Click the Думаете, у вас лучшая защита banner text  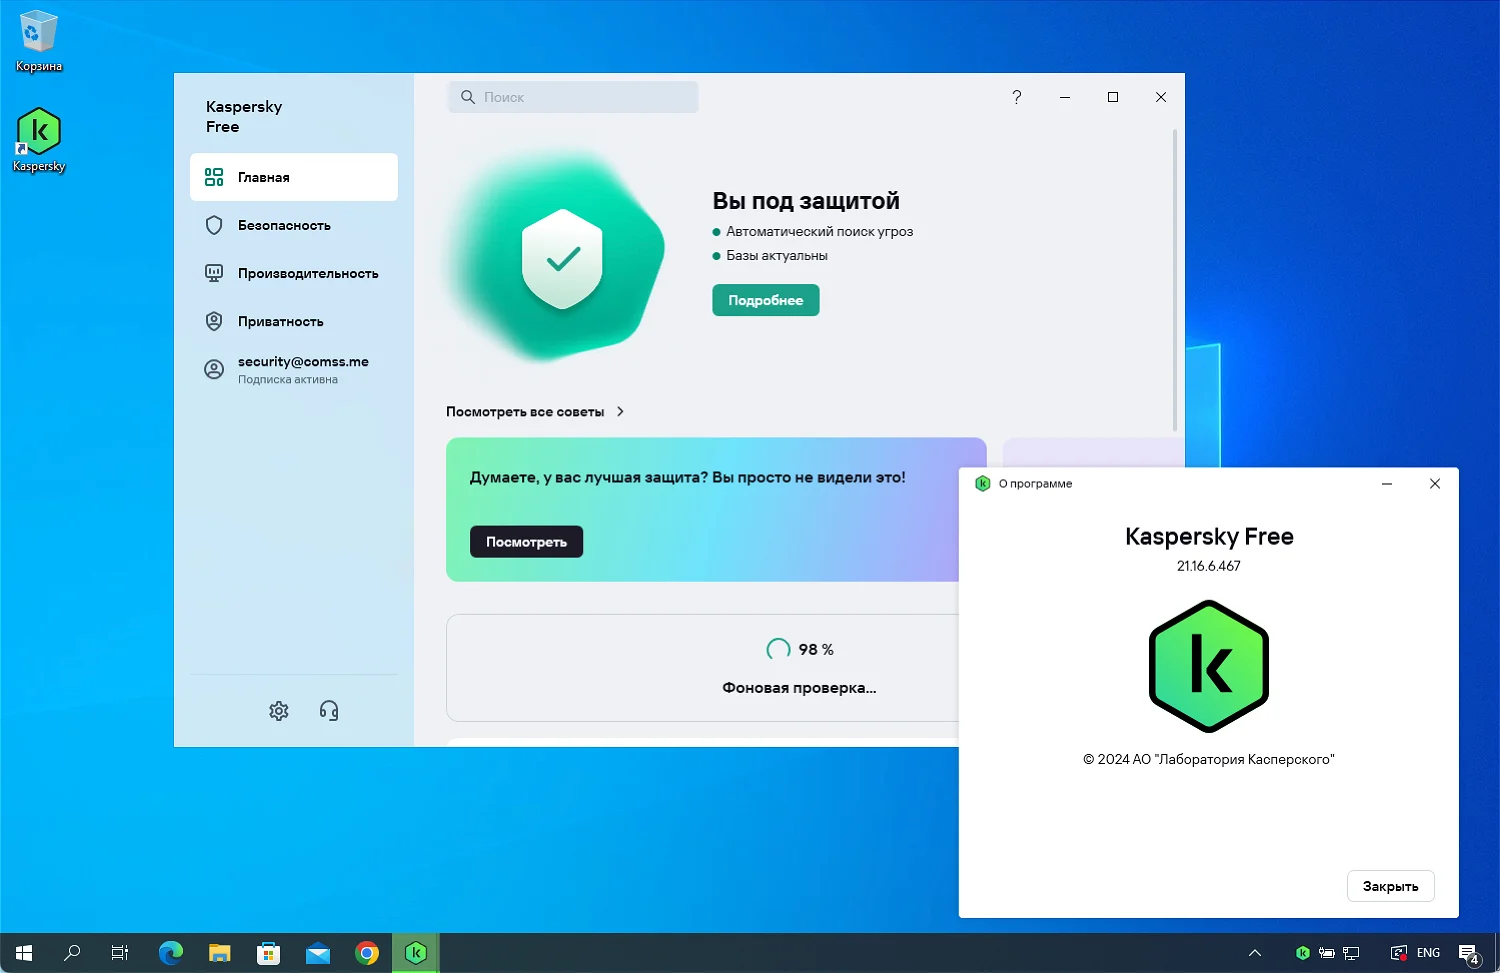688,478
